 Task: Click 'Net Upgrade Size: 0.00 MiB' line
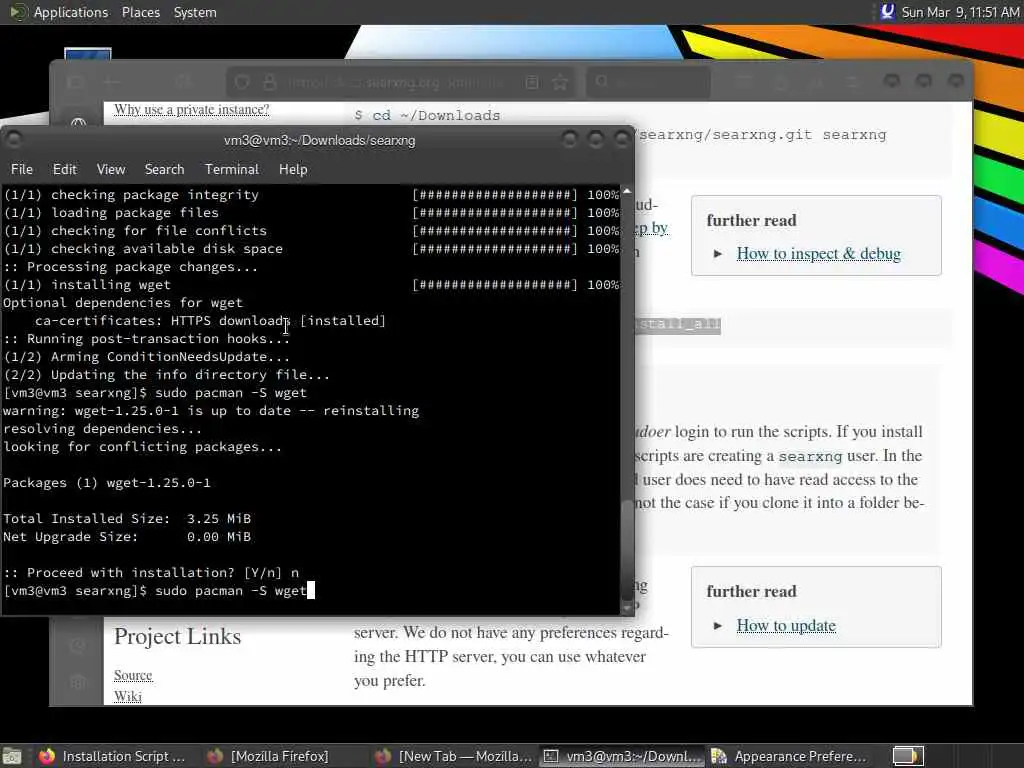click(x=127, y=537)
